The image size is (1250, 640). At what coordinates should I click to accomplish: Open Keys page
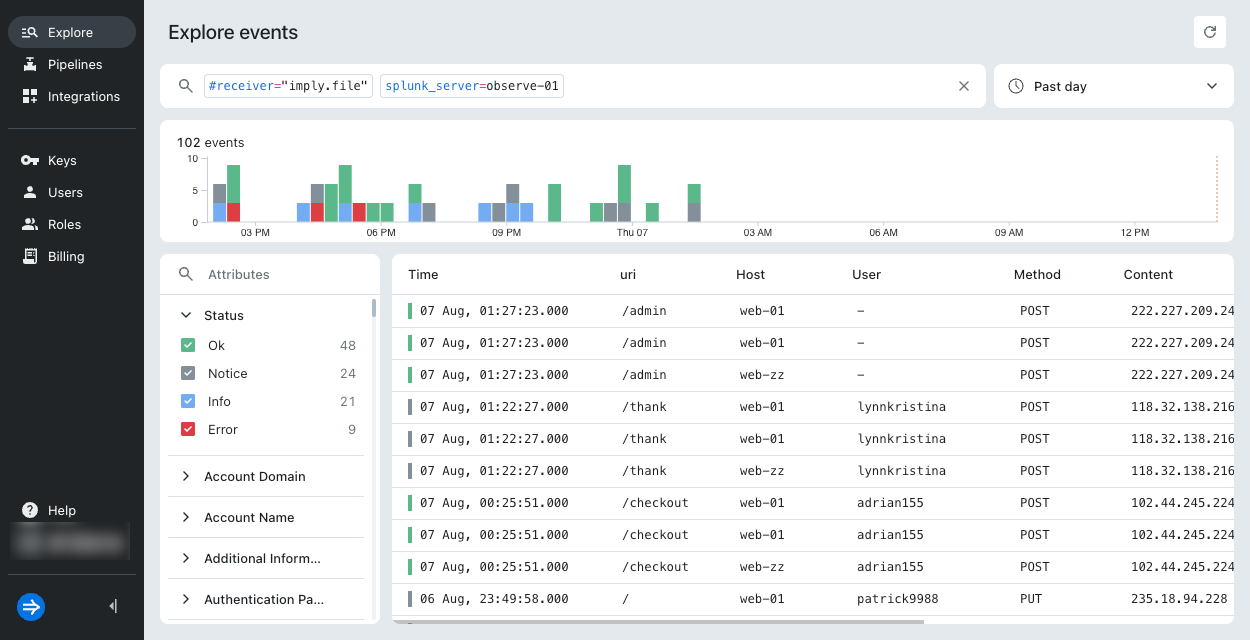coord(72,160)
